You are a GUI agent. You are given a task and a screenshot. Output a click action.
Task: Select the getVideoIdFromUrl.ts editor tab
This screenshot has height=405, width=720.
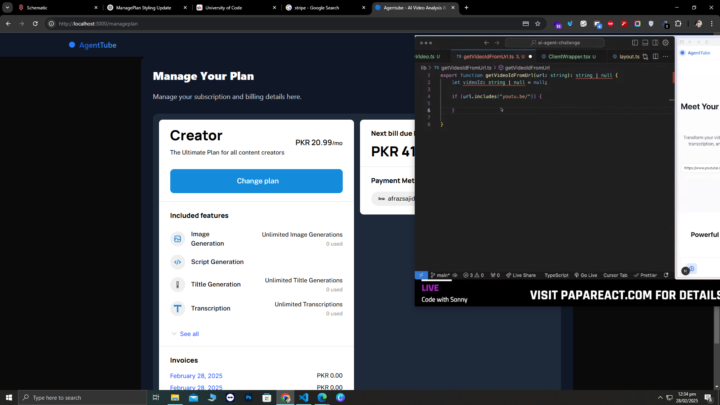click(x=494, y=56)
